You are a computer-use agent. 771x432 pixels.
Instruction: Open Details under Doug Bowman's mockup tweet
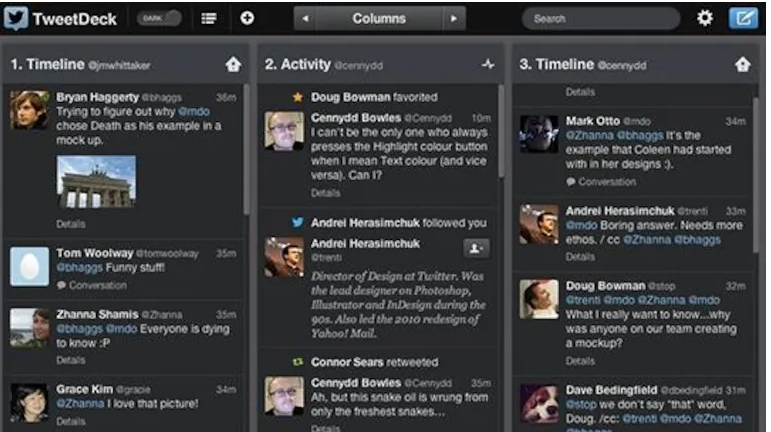(580, 361)
